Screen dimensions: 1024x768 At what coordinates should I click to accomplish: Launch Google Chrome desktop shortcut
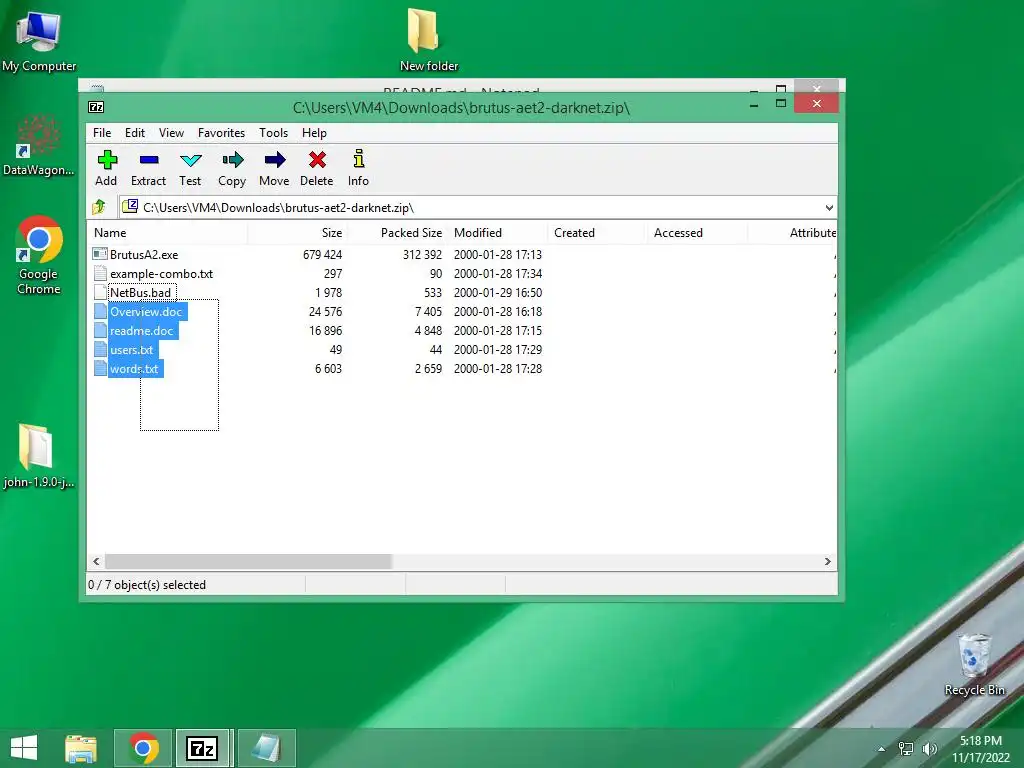click(39, 255)
